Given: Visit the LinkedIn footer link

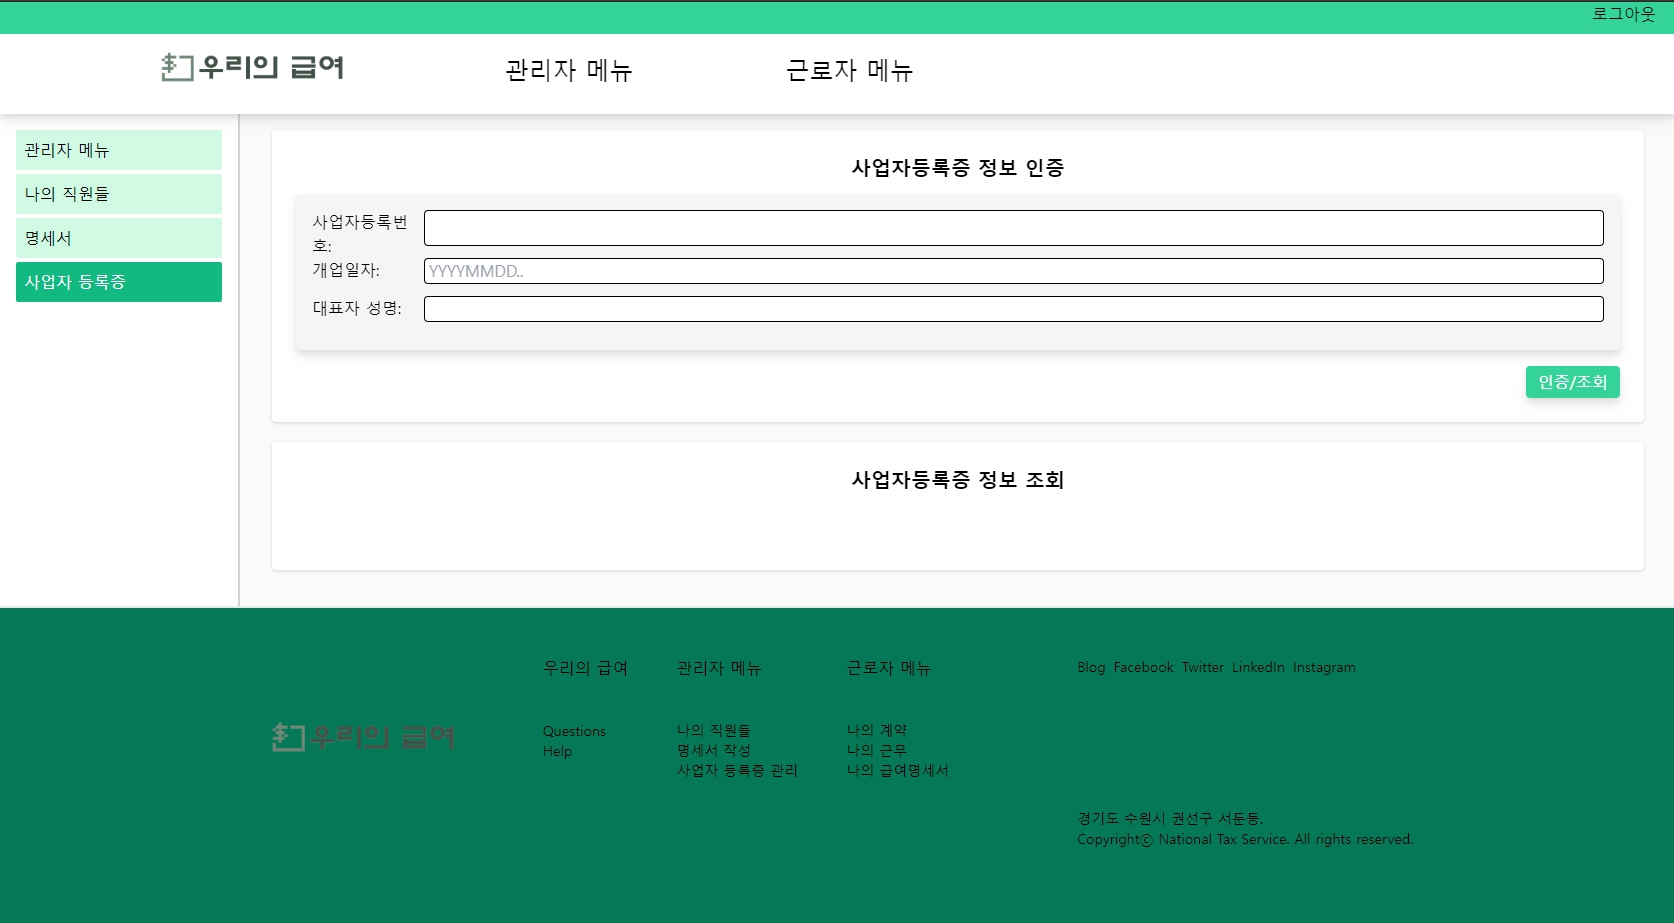Looking at the screenshot, I should tap(1258, 667).
